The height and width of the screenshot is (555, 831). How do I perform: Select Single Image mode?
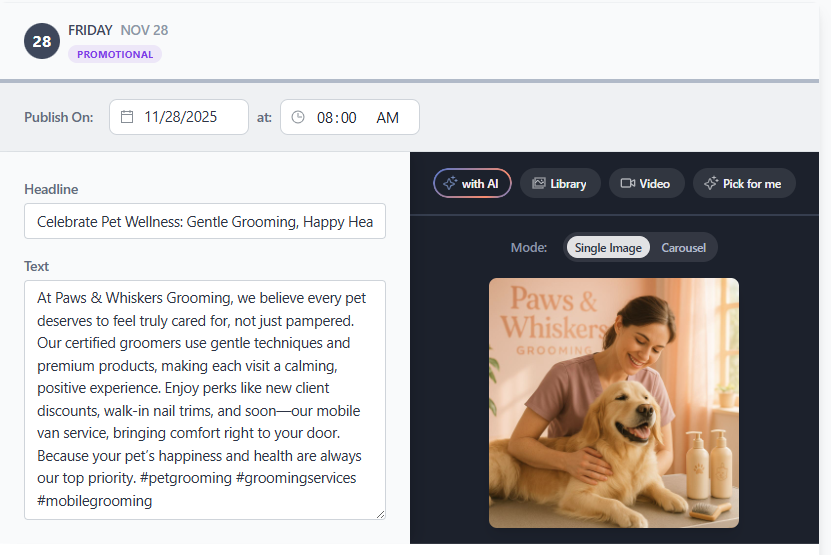pyautogui.click(x=608, y=248)
